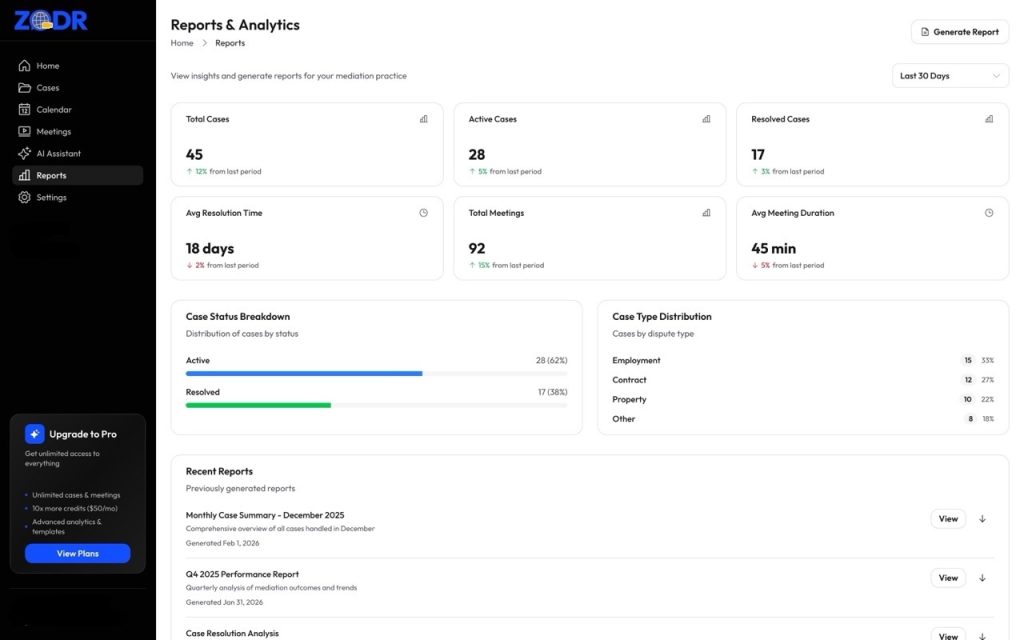Open Calendar from the sidebar
This screenshot has width=1024, height=640.
pos(54,110)
